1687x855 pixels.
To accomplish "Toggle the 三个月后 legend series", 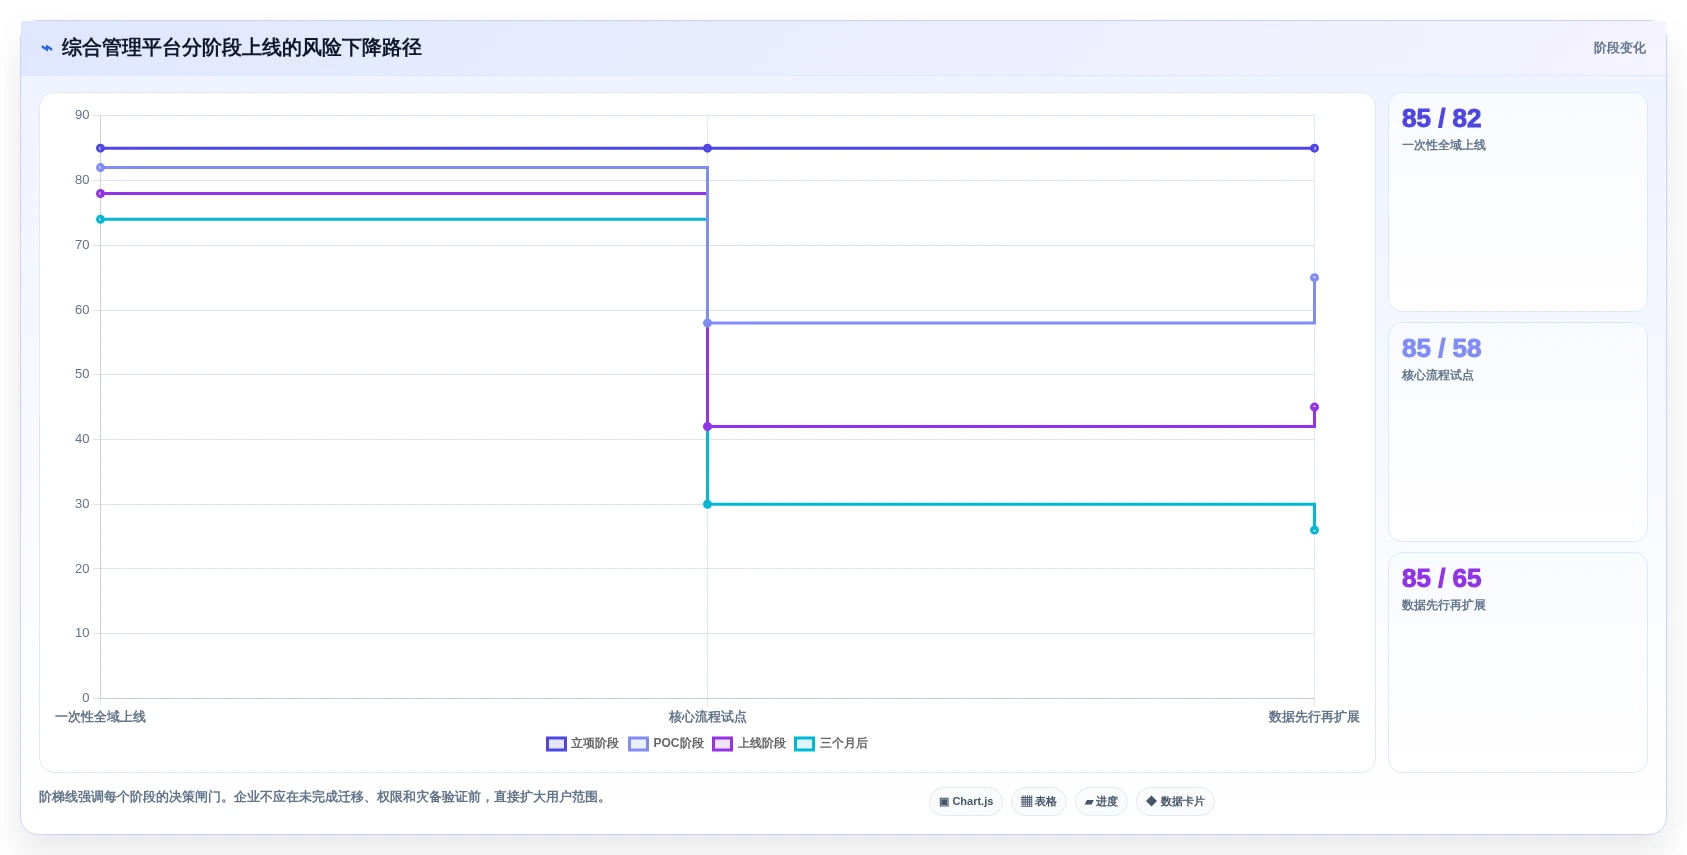I will [x=831, y=743].
